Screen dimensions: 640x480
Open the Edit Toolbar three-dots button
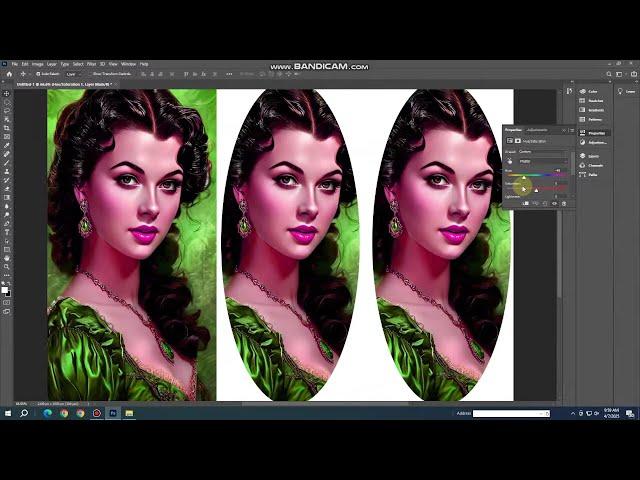pyautogui.click(x=7, y=276)
